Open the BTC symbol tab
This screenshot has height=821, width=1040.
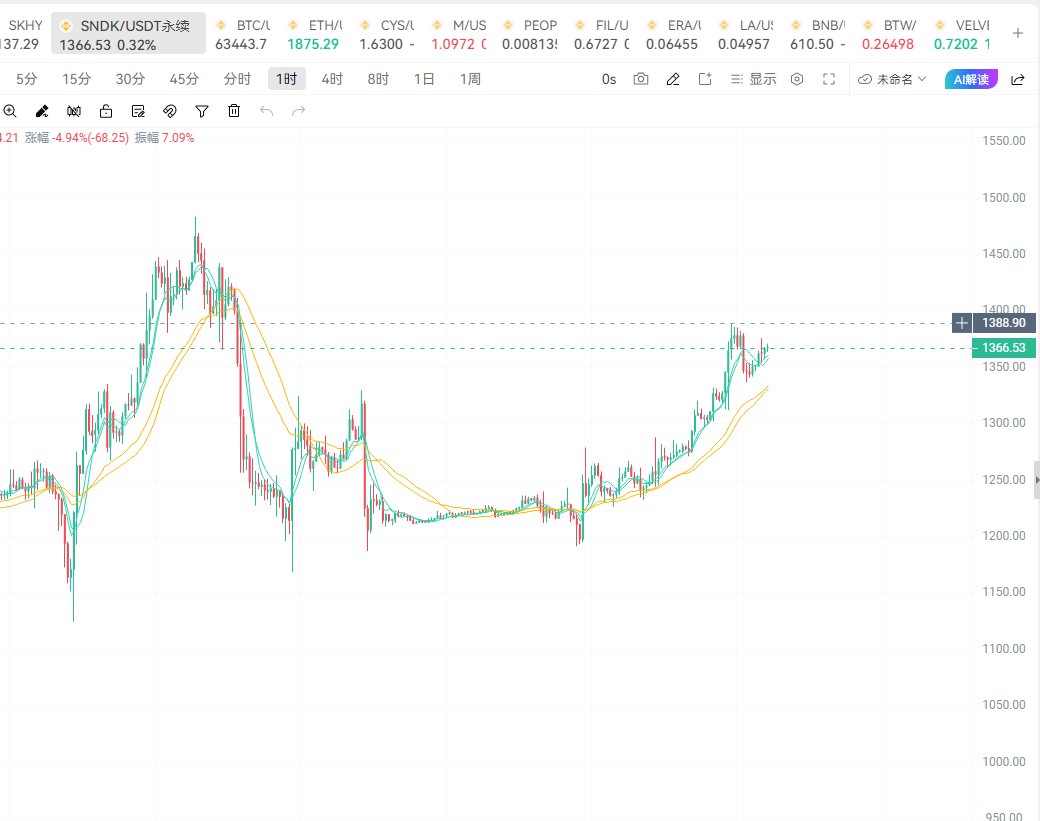[243, 34]
